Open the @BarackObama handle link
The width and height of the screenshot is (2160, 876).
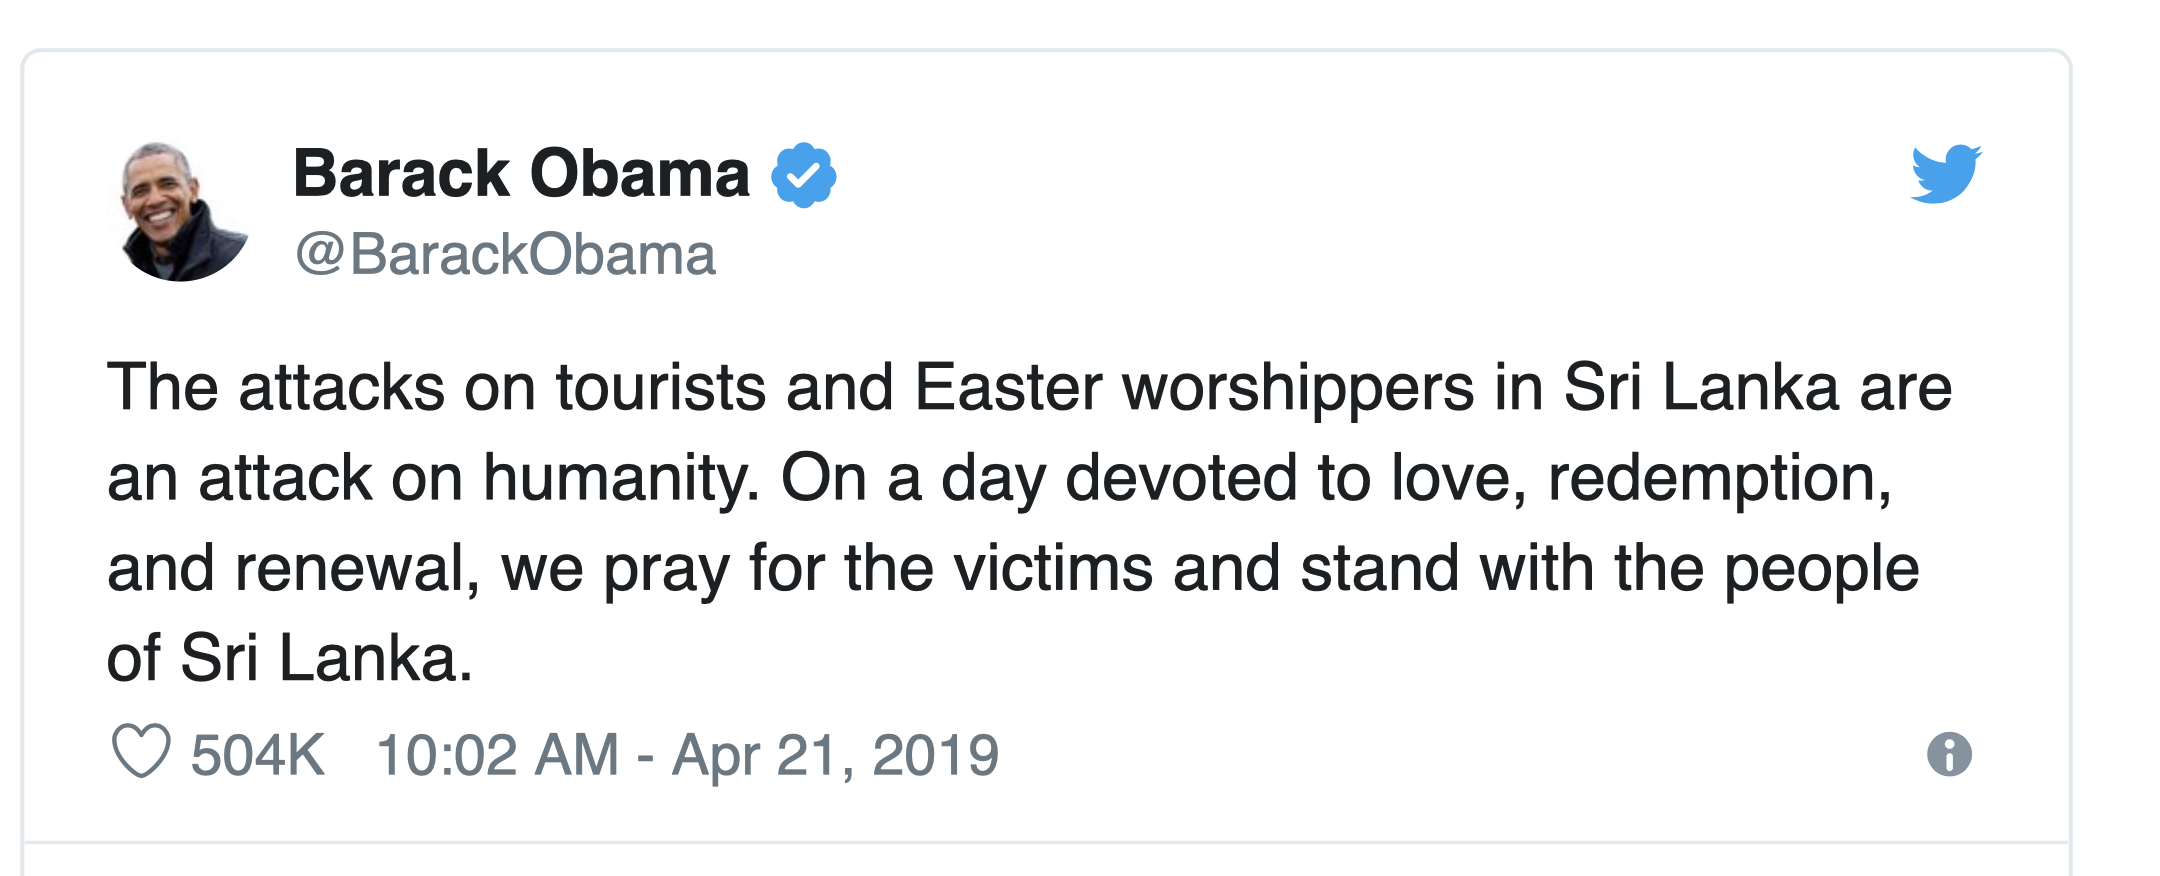(505, 254)
